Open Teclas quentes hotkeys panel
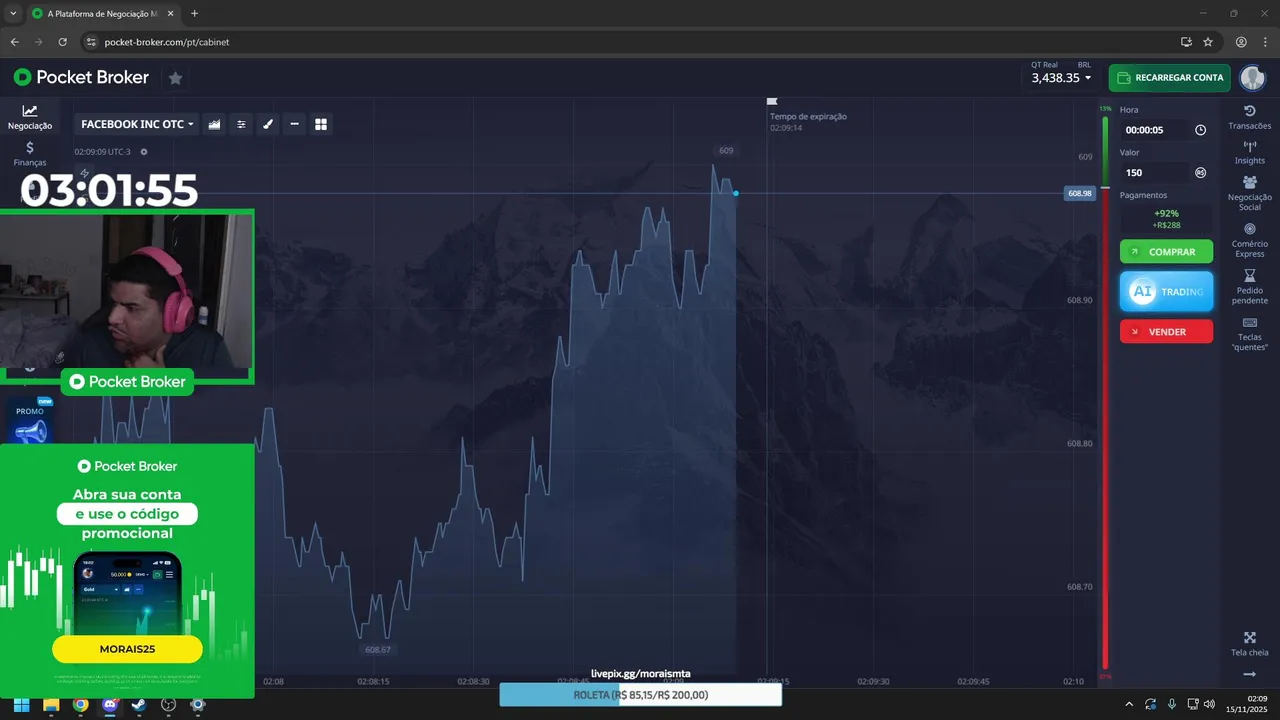Viewport: 1280px width, 720px height. tap(1249, 334)
